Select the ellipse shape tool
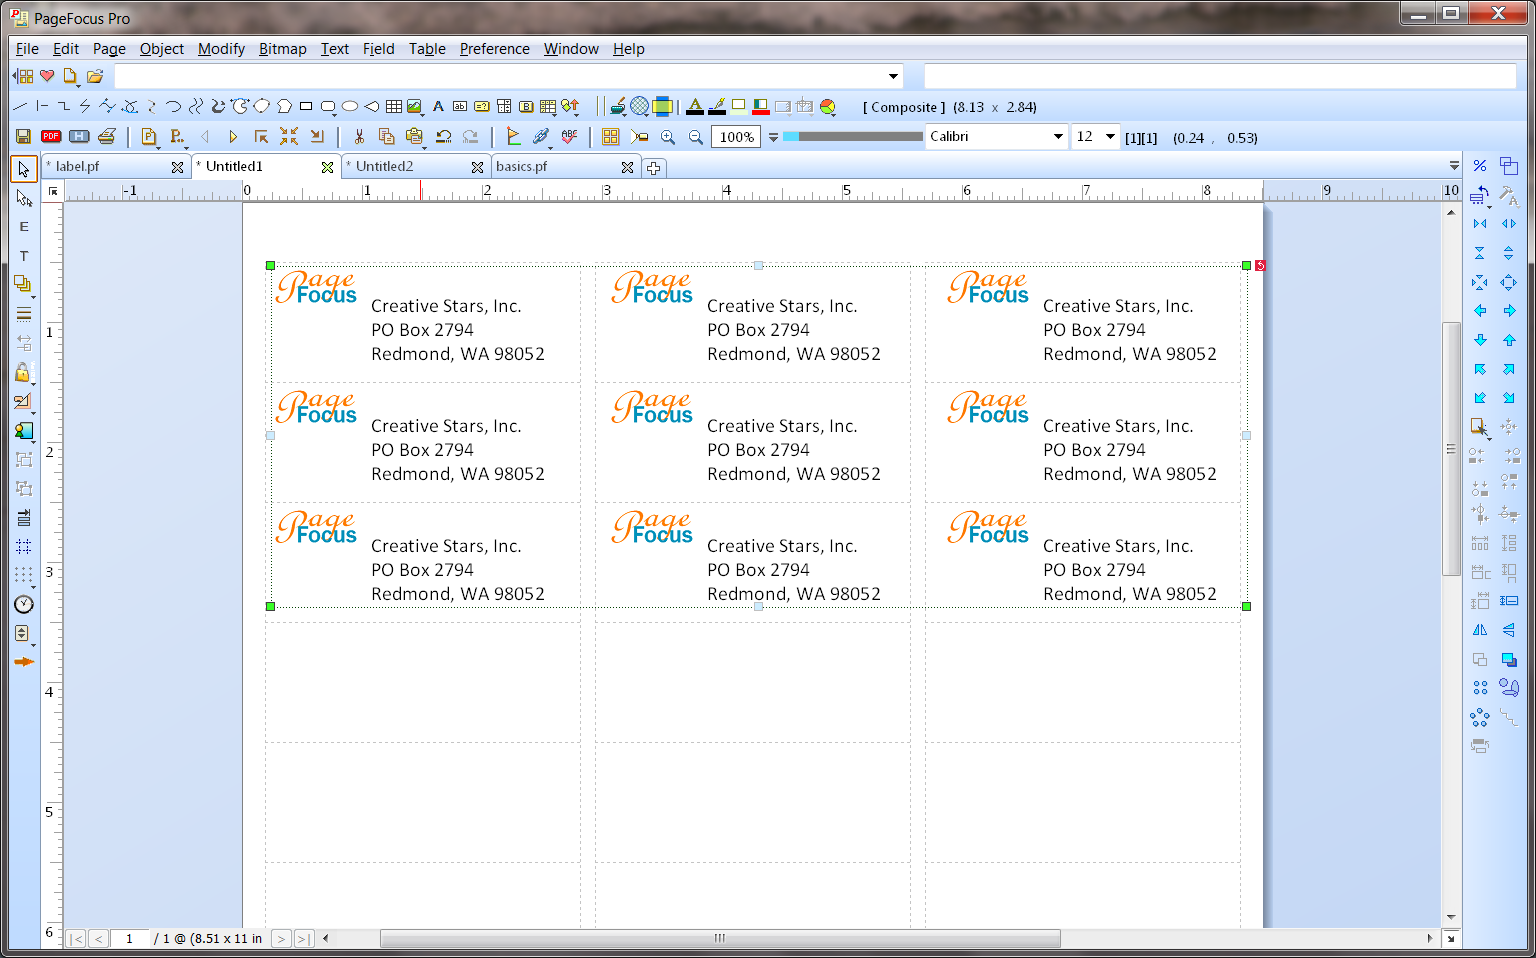 (x=350, y=106)
